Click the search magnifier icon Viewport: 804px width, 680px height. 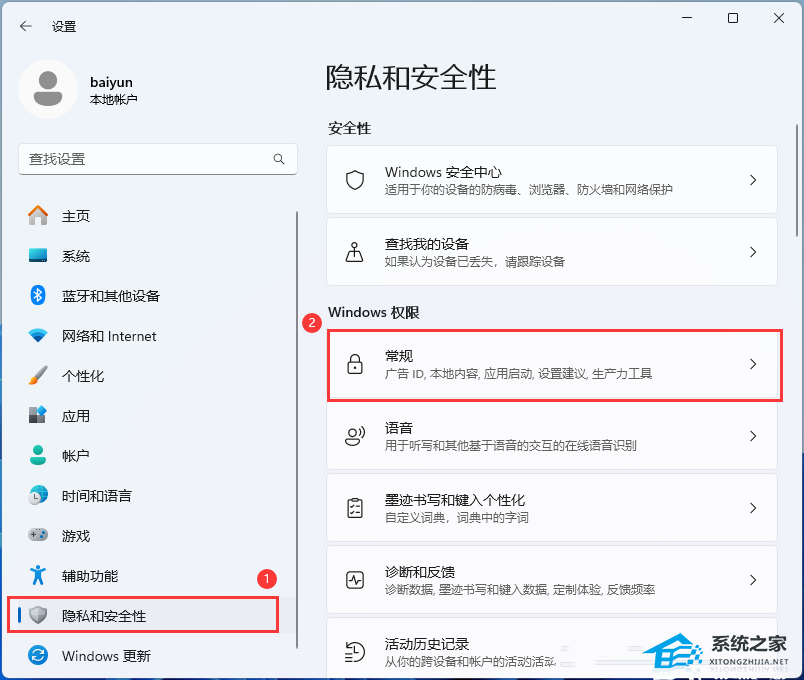pos(279,159)
